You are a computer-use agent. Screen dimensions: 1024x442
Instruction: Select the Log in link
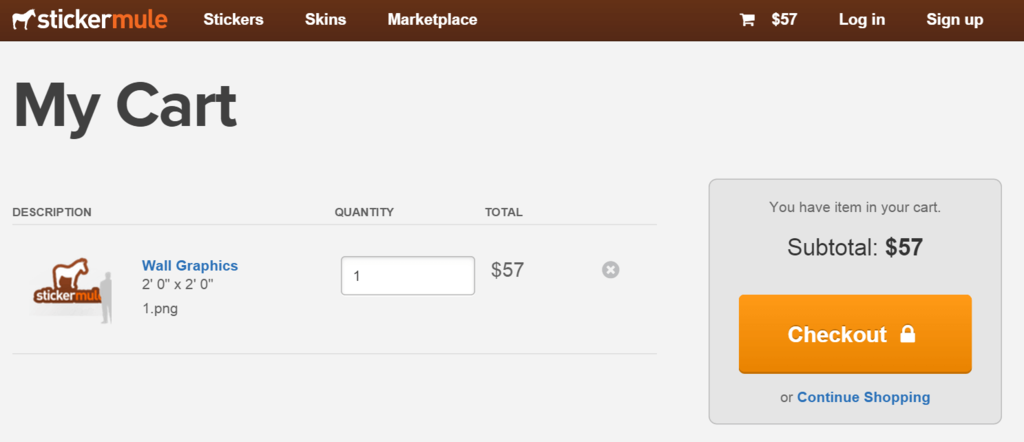coord(862,20)
